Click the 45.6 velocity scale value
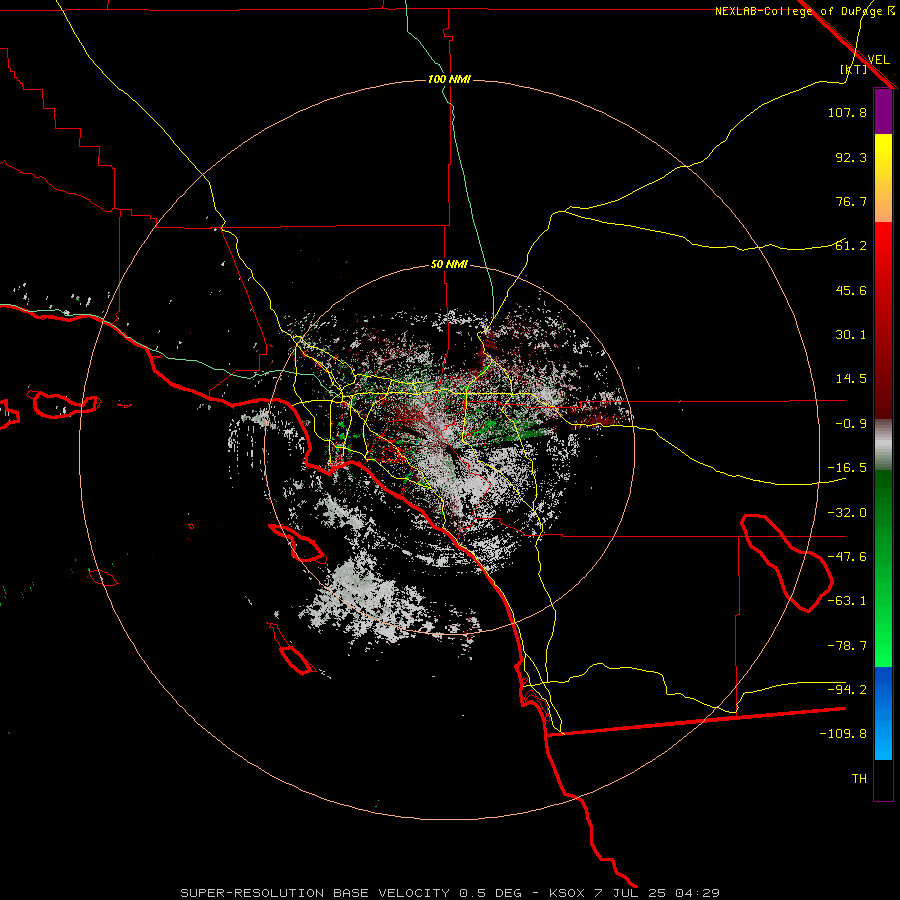This screenshot has height=900, width=900. pos(851,290)
